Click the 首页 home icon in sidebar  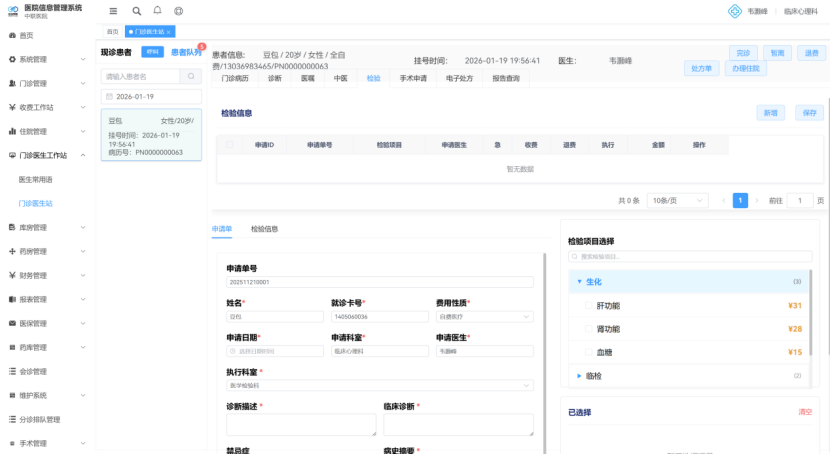12,35
